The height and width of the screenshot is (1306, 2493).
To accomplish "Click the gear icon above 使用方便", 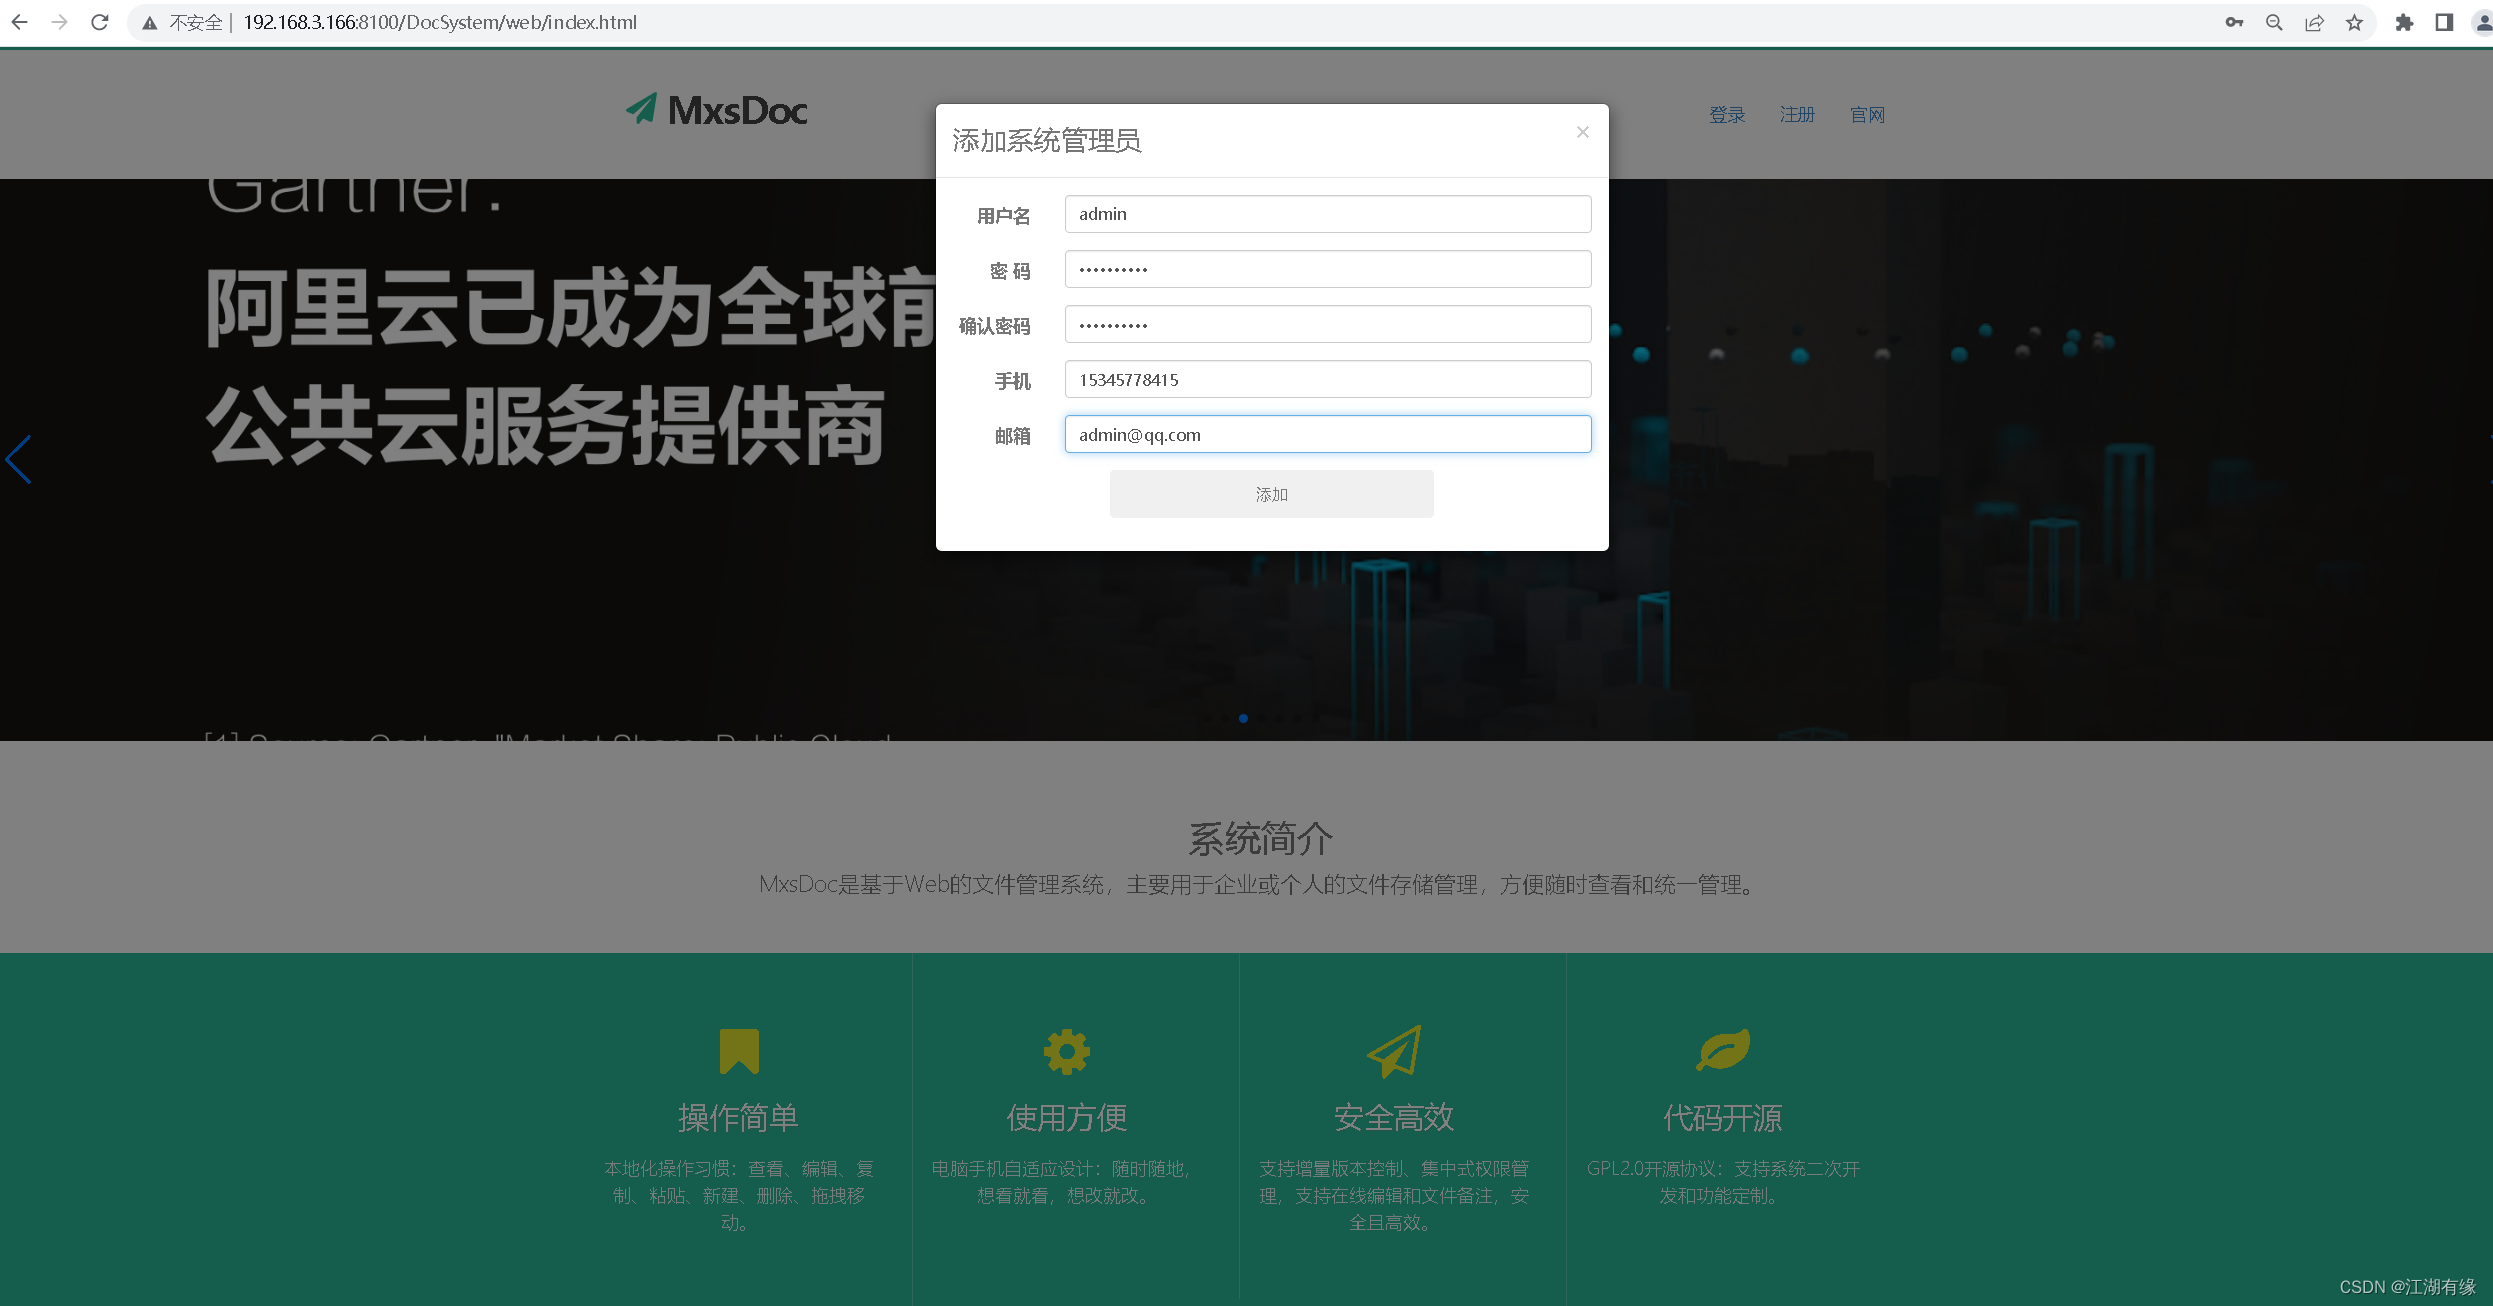I will pos(1065,1050).
